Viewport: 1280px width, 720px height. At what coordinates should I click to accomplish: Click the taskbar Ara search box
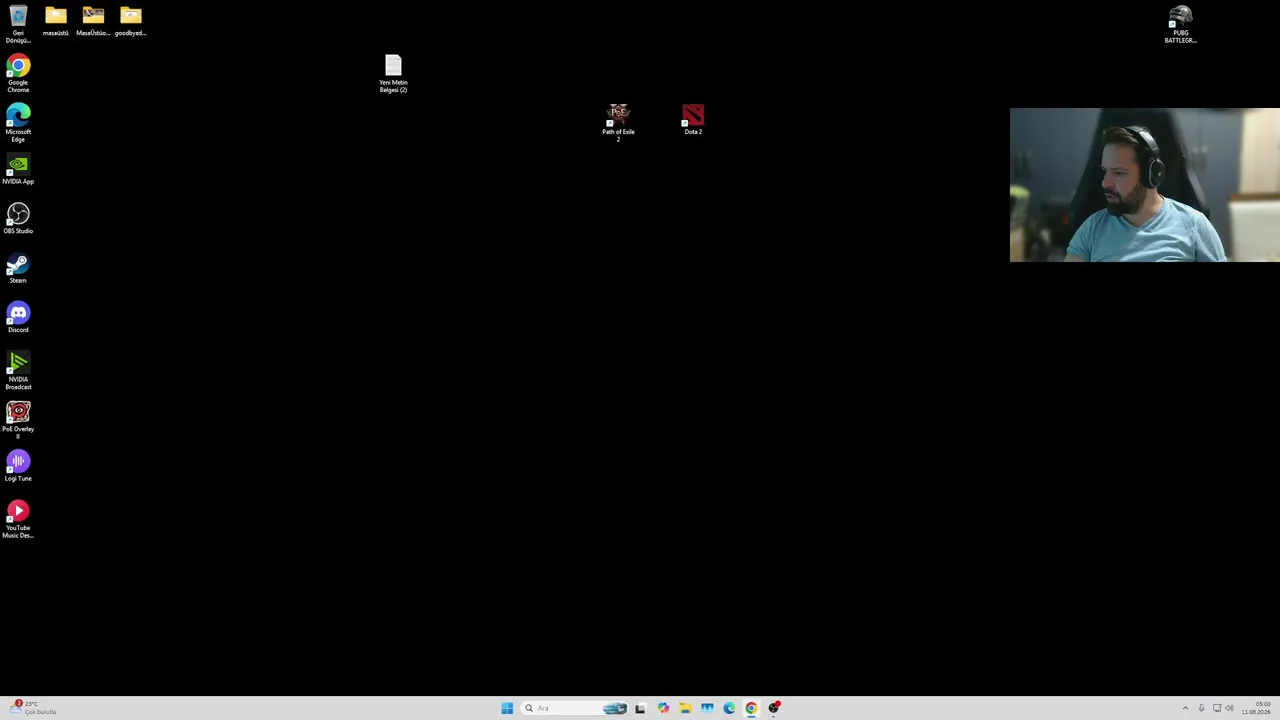tap(575, 708)
